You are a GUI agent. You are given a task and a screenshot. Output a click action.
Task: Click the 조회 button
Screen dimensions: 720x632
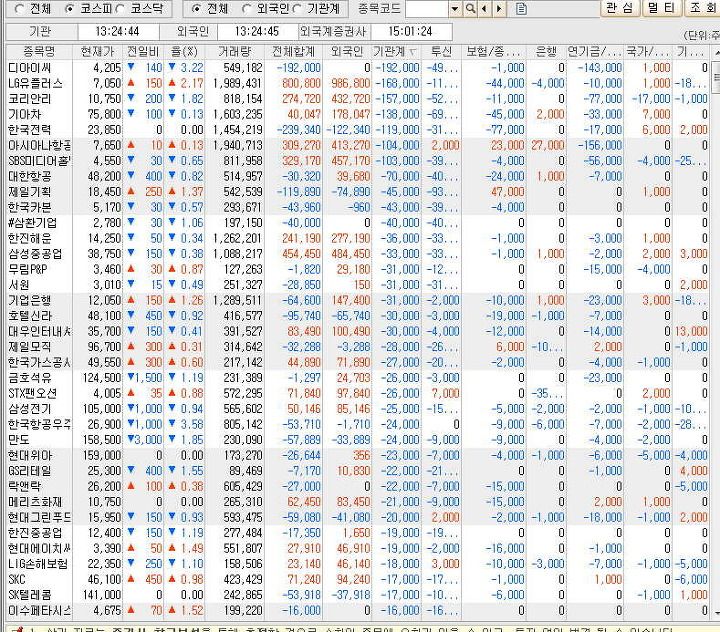pos(703,8)
